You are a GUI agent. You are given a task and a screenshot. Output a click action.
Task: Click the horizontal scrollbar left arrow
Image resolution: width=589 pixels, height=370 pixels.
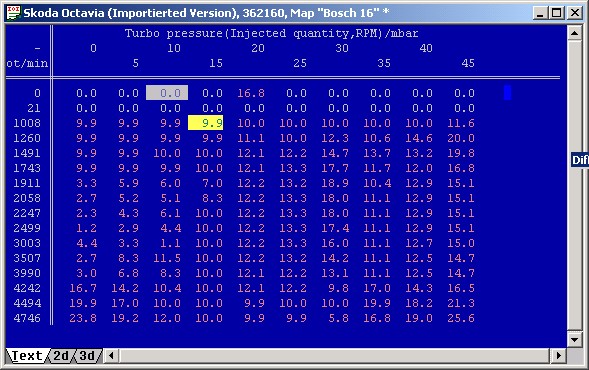point(111,355)
